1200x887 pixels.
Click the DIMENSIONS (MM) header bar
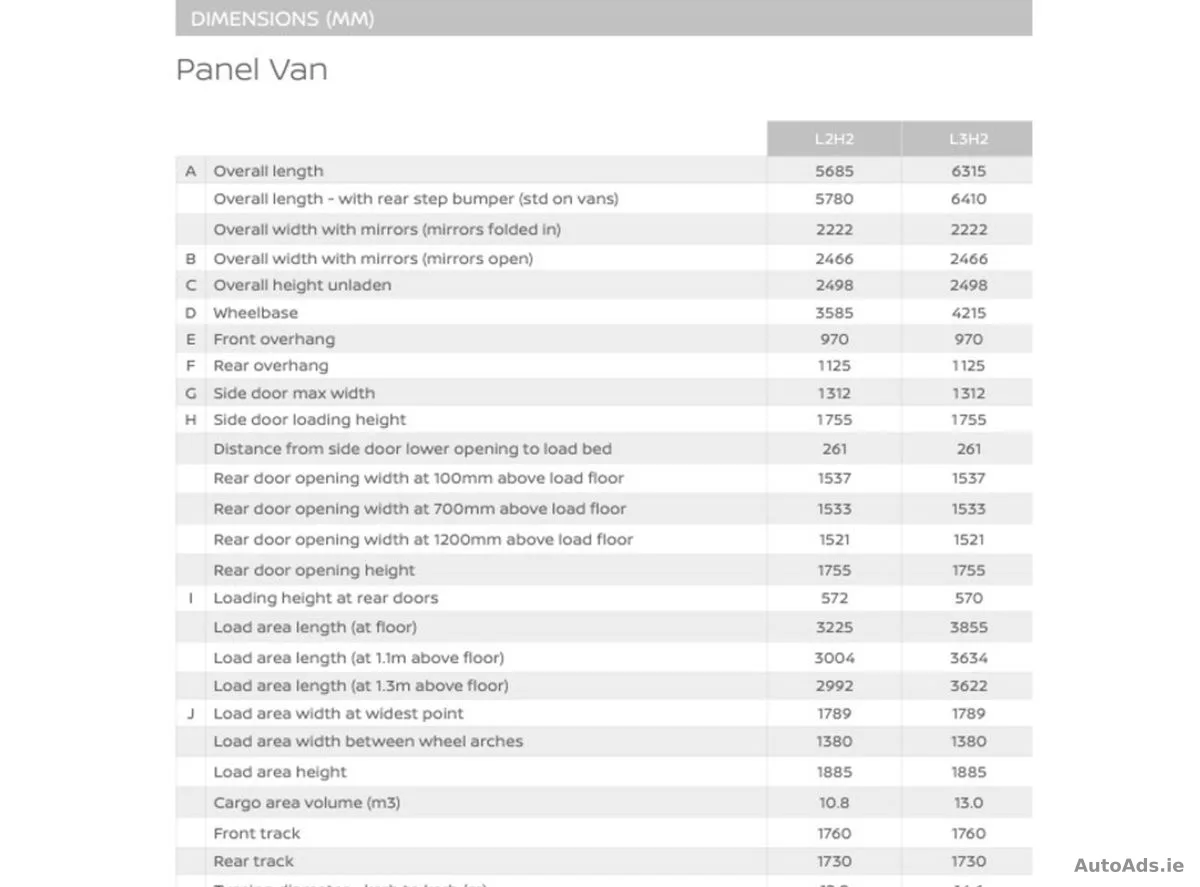click(x=603, y=18)
